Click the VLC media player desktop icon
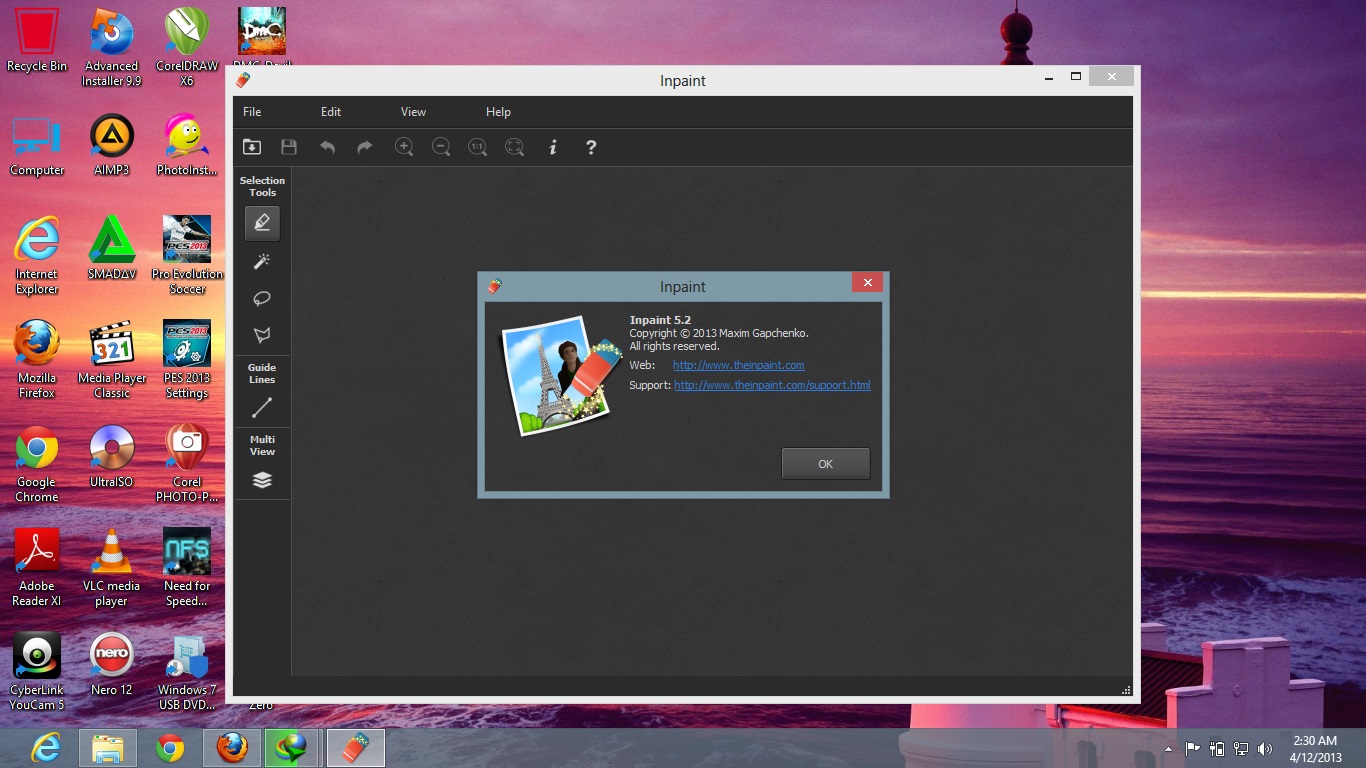 click(x=112, y=567)
